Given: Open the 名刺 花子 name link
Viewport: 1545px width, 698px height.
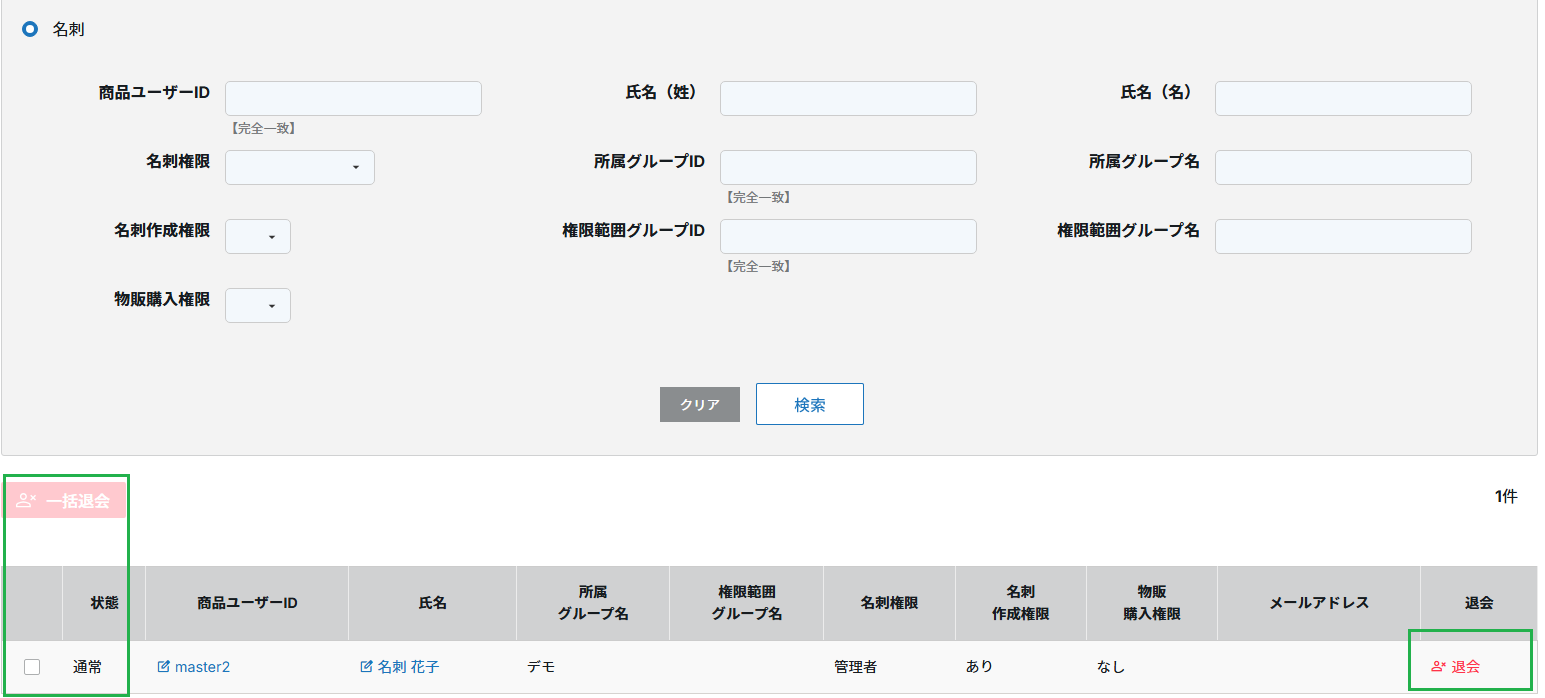Looking at the screenshot, I should 408,667.
